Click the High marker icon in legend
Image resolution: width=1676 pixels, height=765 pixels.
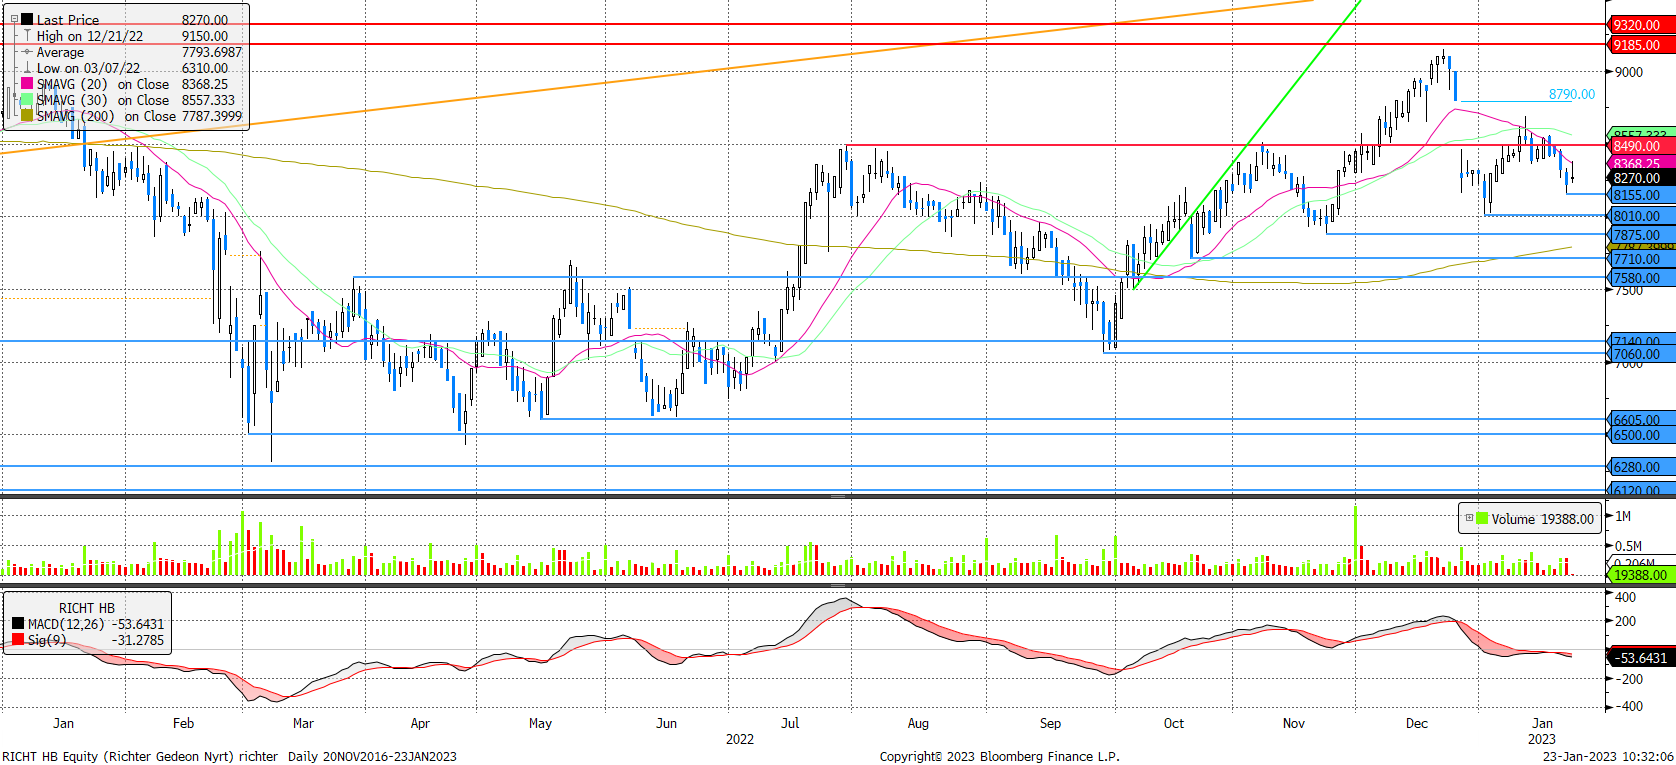pos(27,36)
